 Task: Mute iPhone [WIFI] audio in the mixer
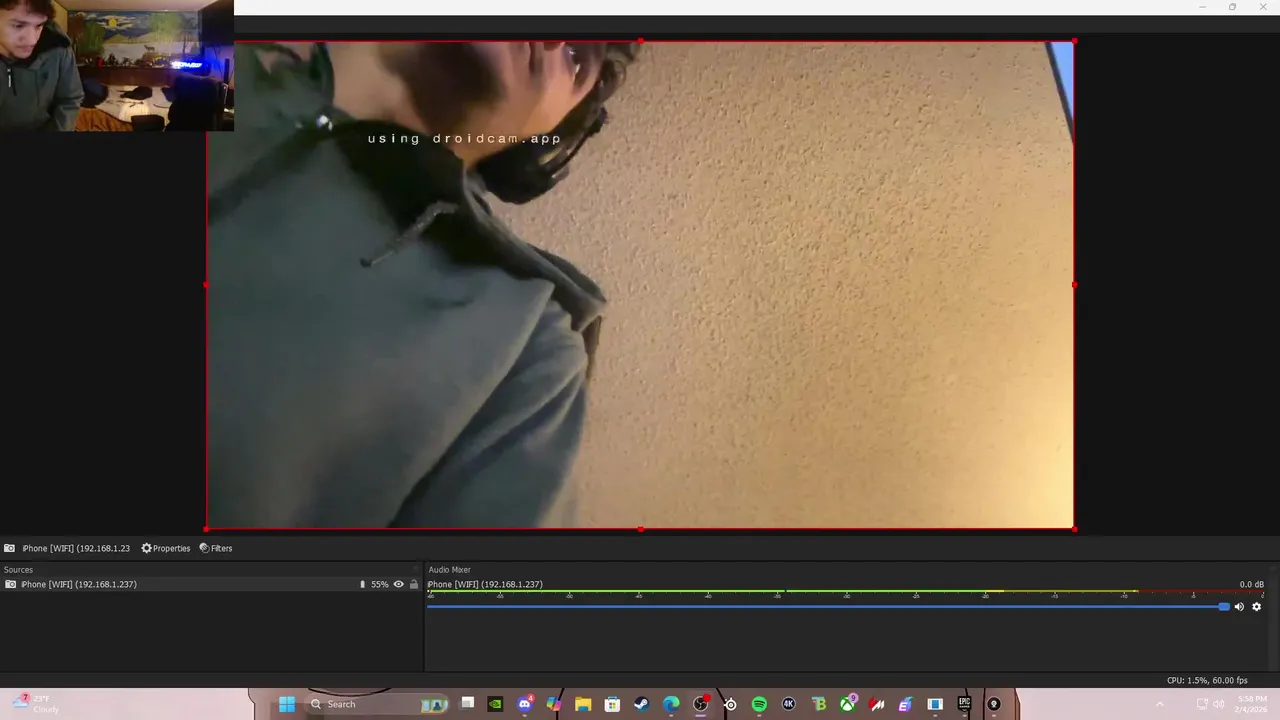pos(1239,607)
